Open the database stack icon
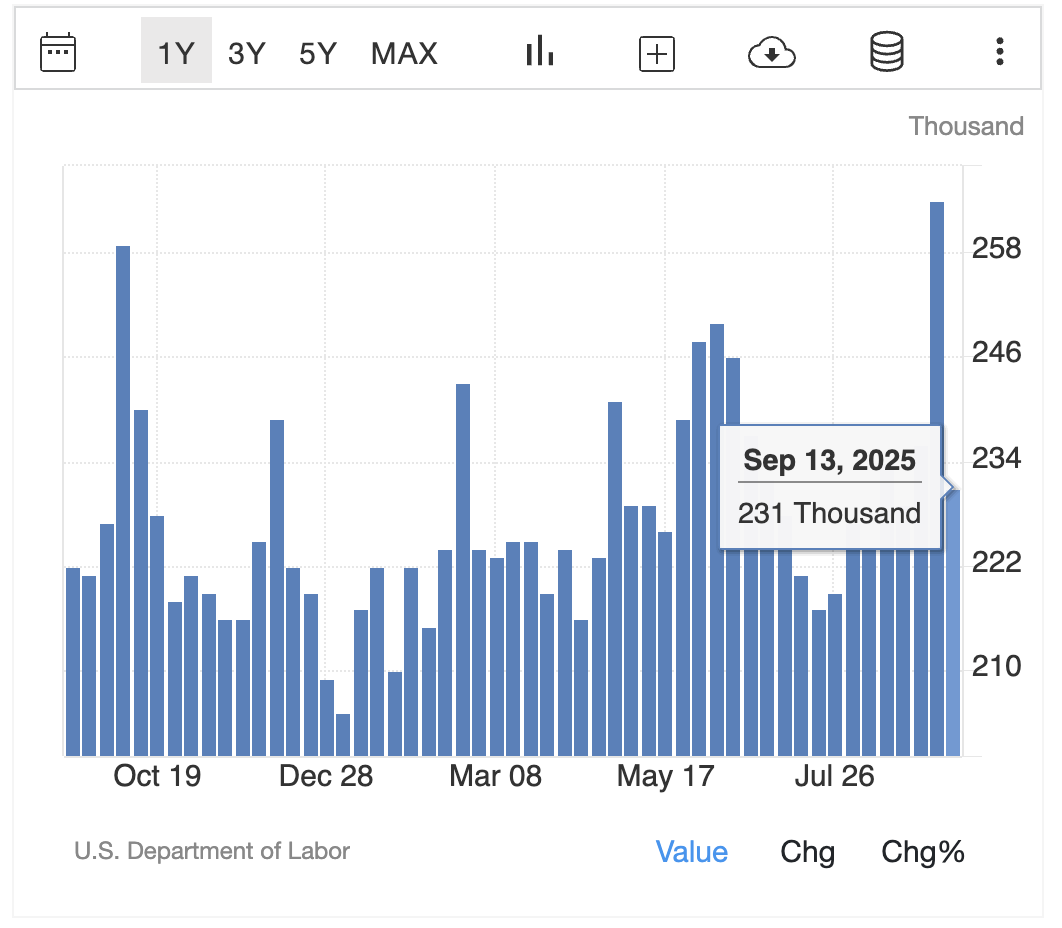 point(886,51)
